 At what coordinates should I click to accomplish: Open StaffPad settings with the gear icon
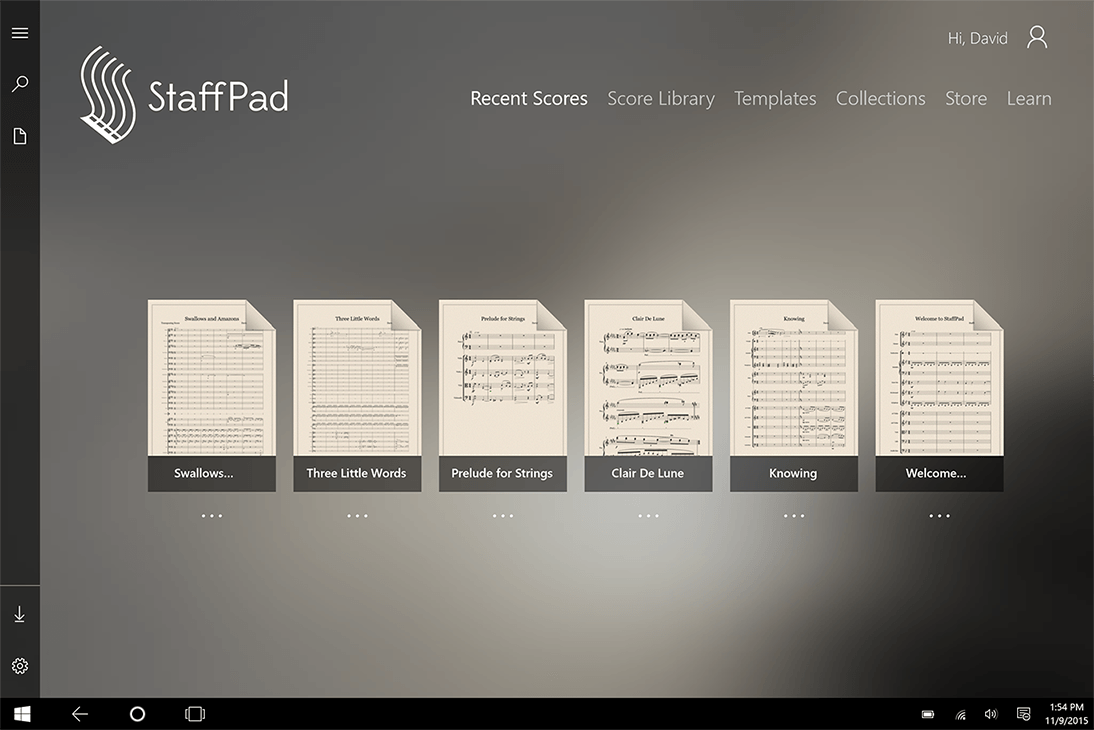click(20, 665)
